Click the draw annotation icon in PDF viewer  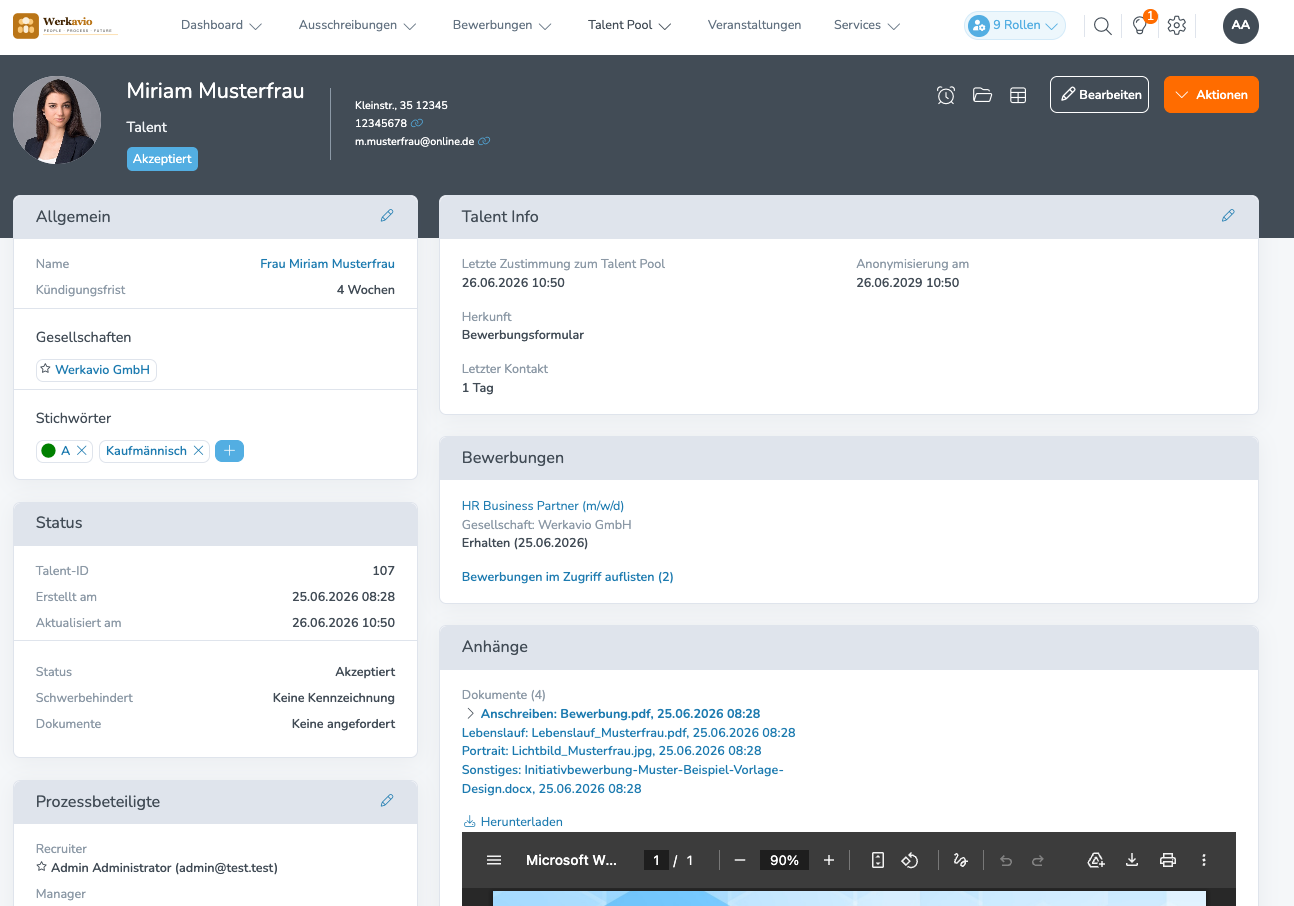point(961,860)
